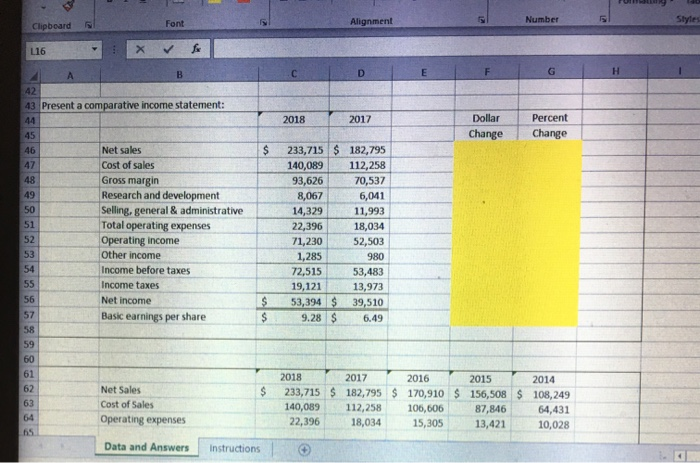The image size is (700, 463).
Task: Add a new sheet with plus icon
Action: point(304,450)
